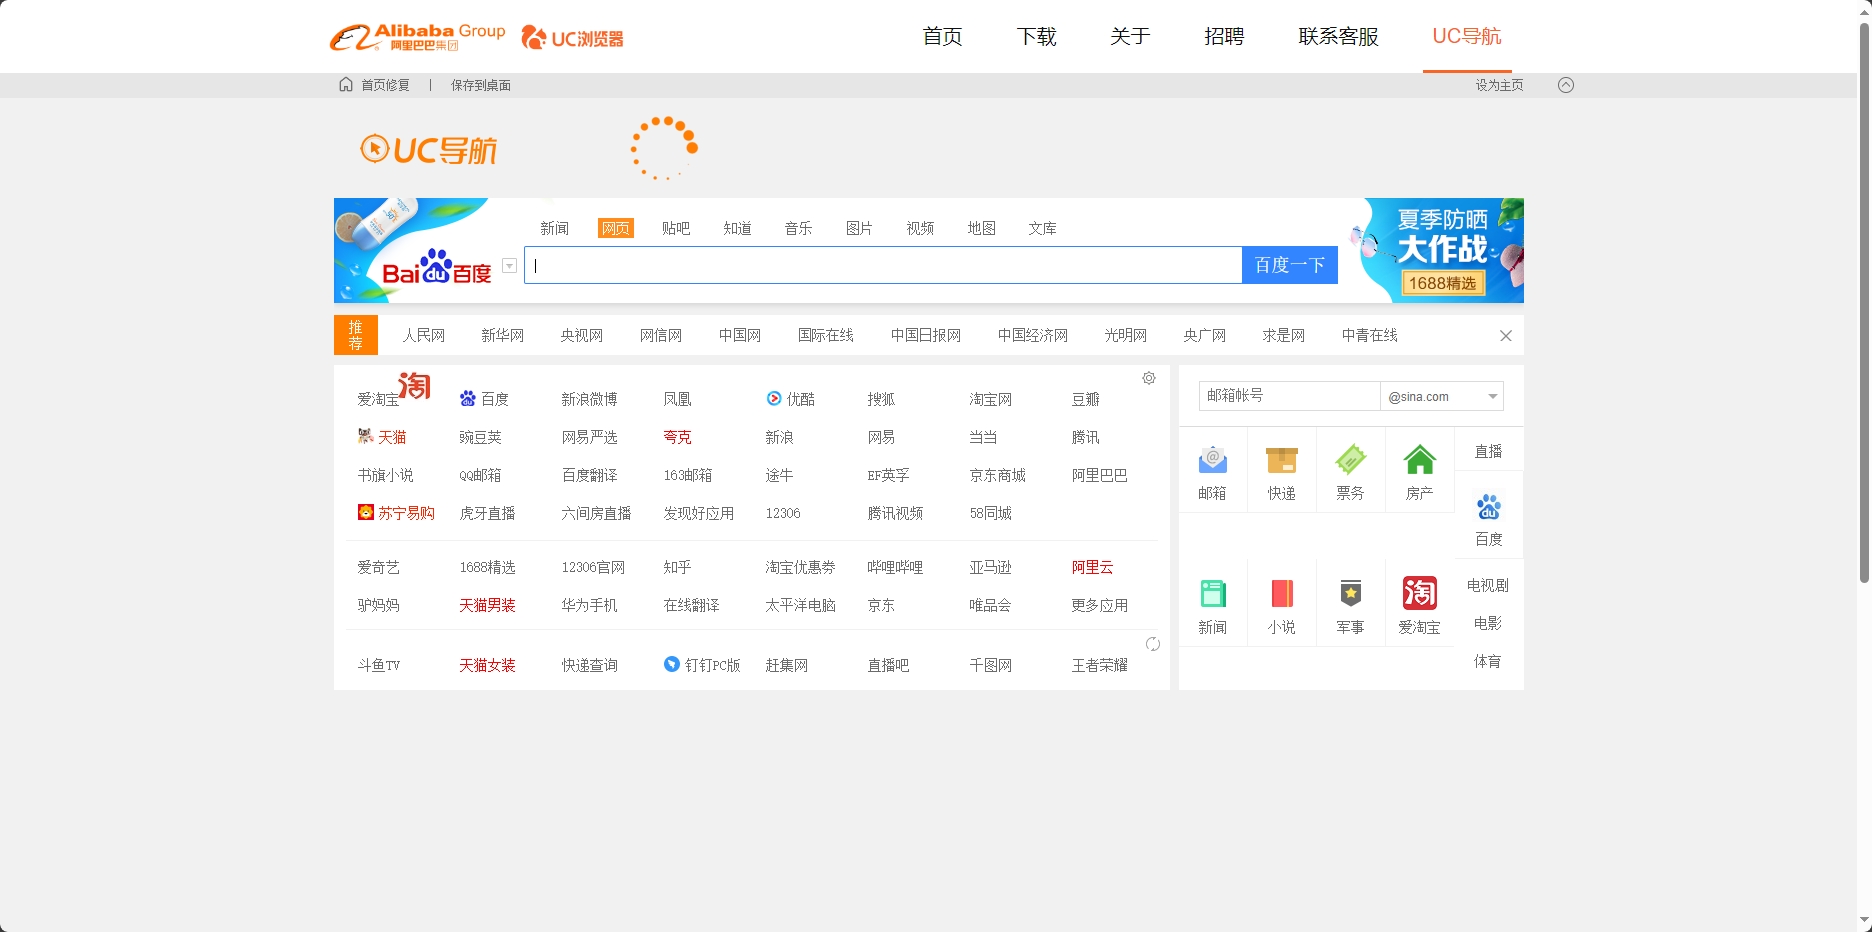Switch to the 新闻 search tab

[555, 228]
